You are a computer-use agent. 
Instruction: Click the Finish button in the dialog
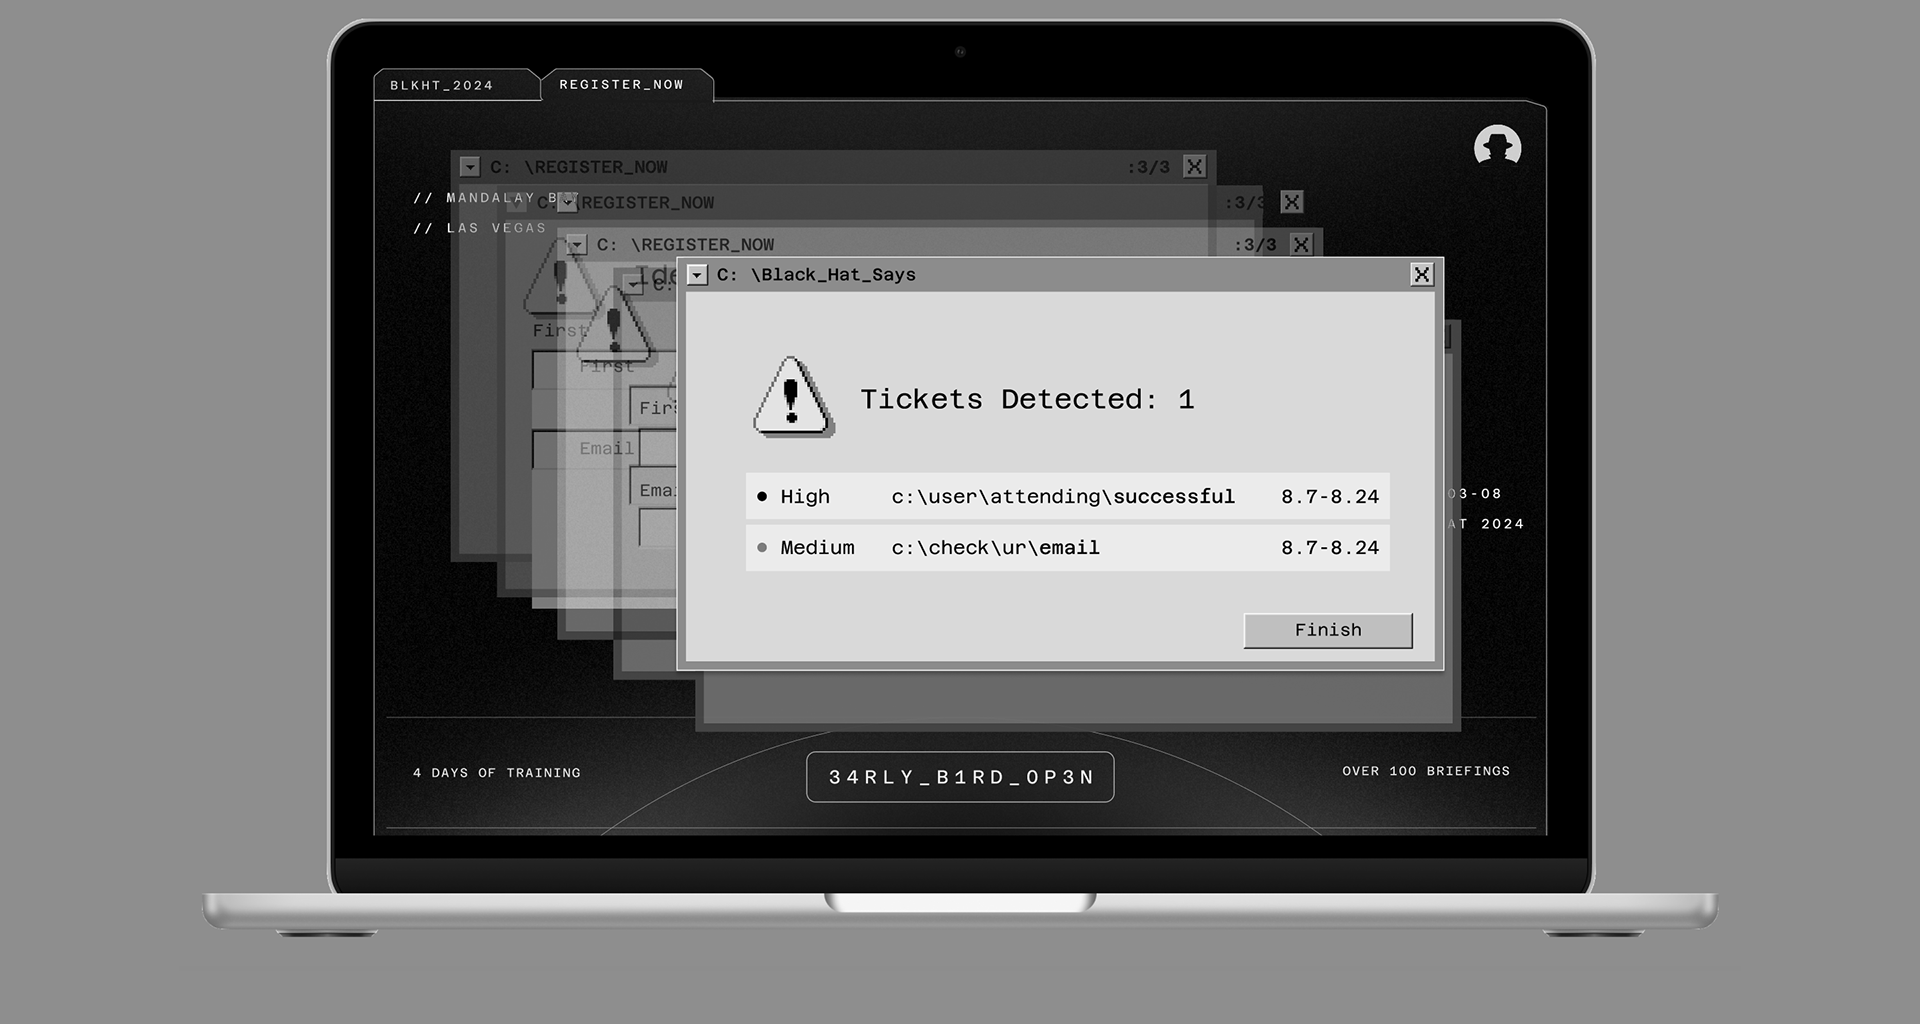tap(1328, 630)
